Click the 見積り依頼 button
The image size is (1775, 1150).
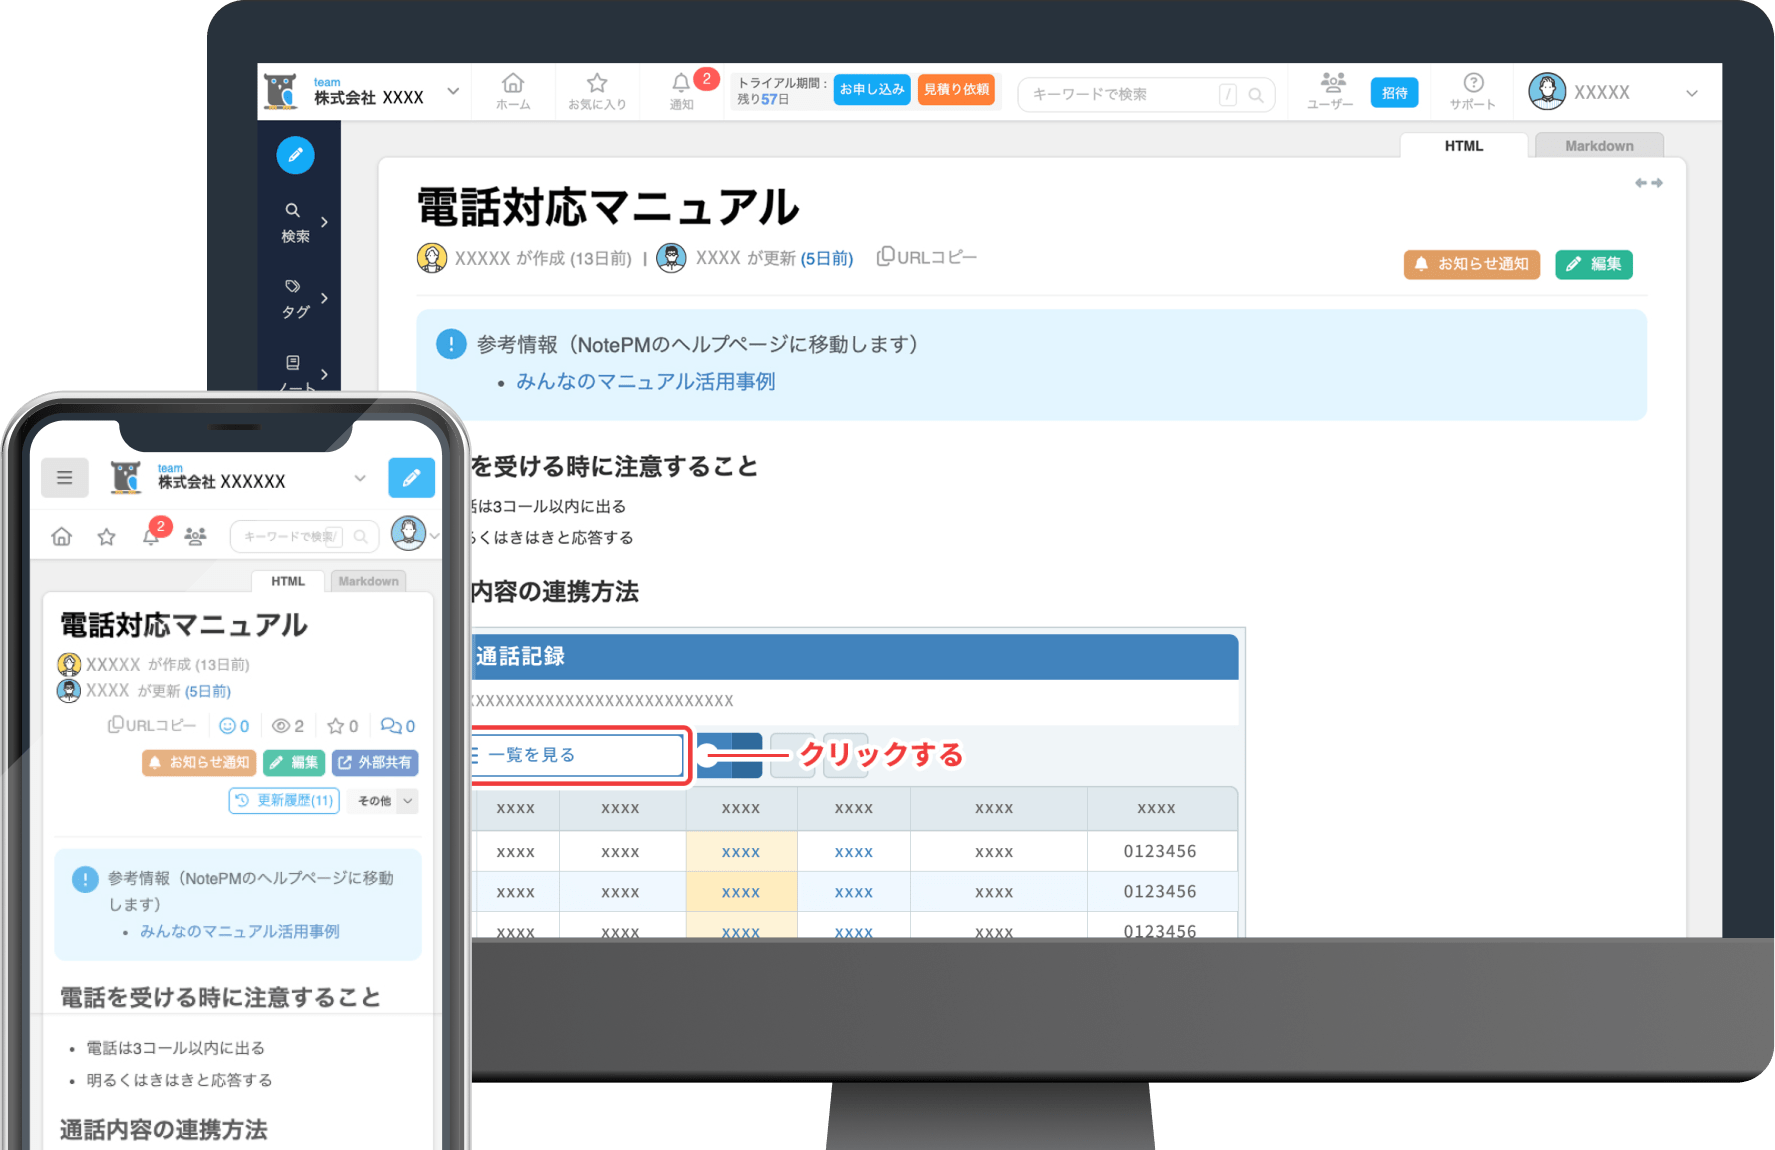coord(956,89)
